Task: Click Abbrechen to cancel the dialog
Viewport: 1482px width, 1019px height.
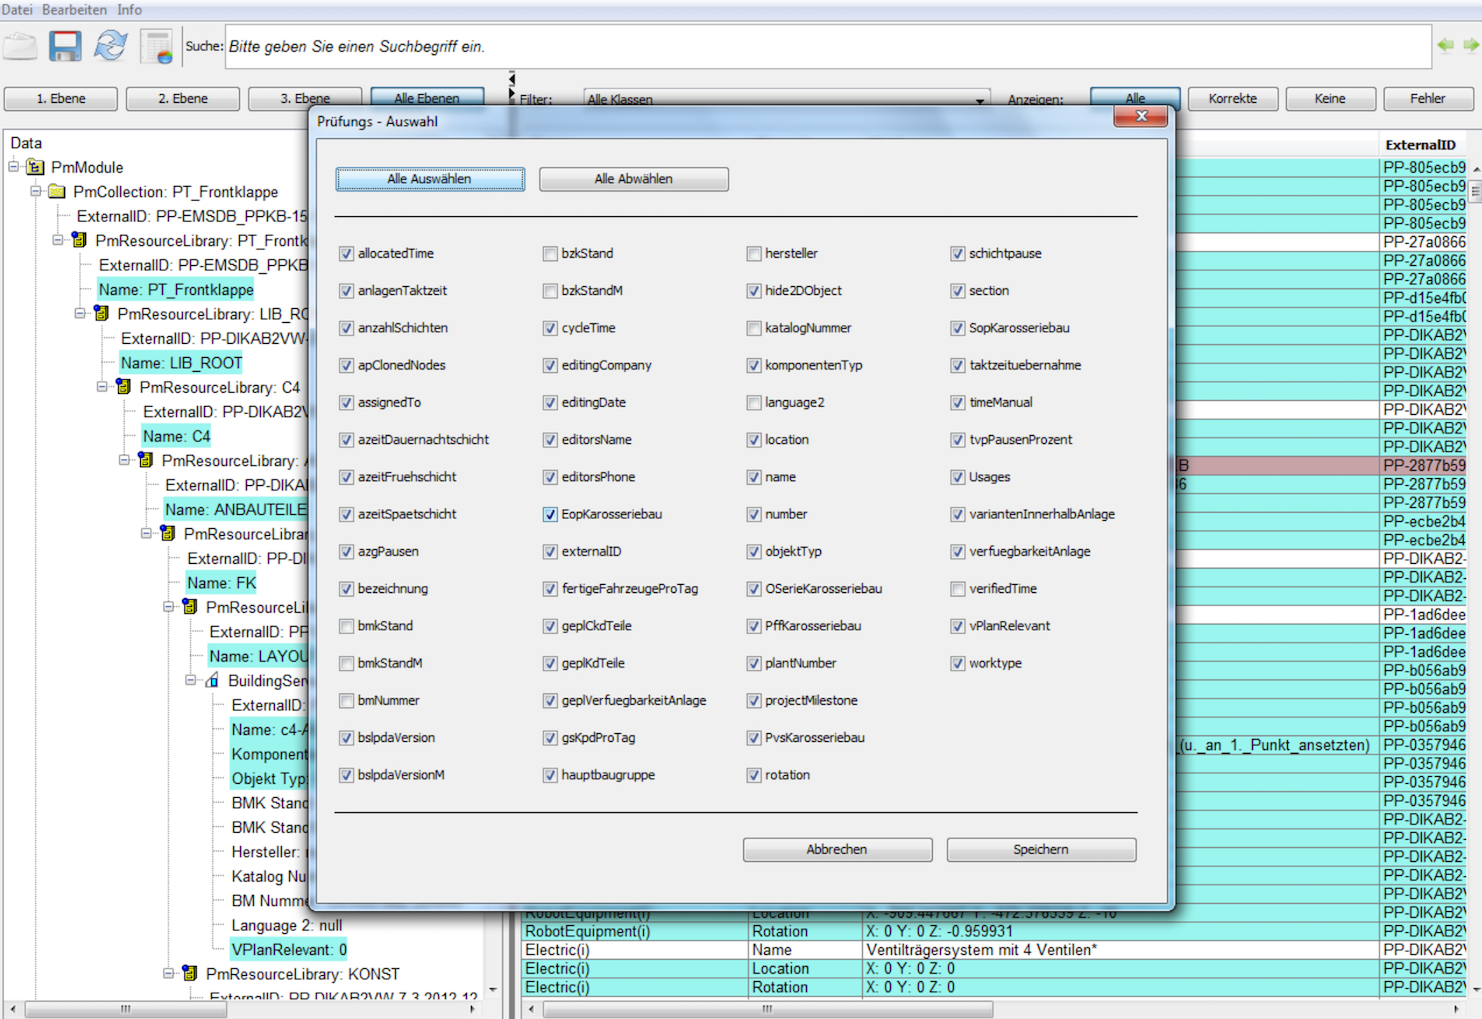Action: pos(837,850)
